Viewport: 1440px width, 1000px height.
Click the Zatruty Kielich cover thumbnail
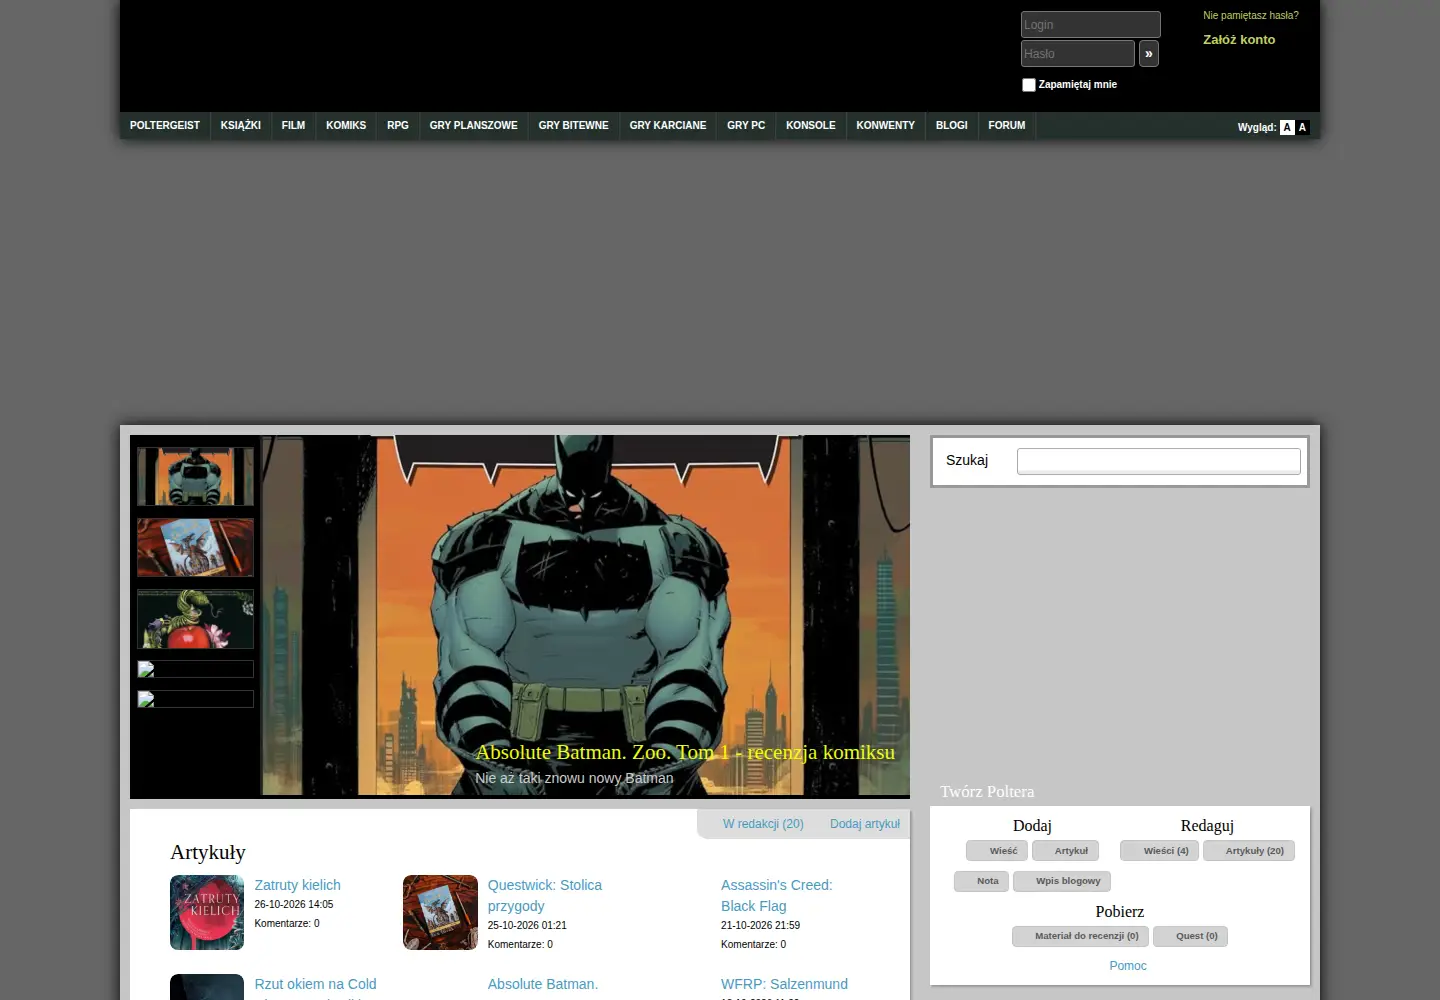(x=207, y=912)
